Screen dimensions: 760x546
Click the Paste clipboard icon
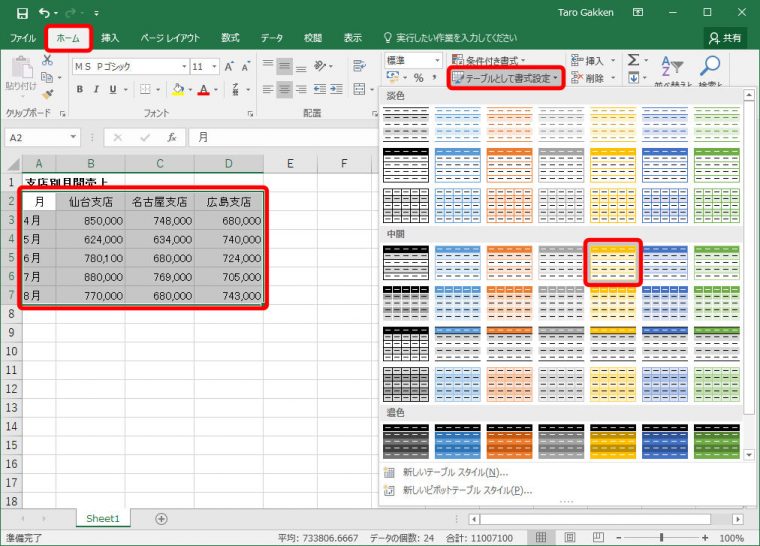click(21, 67)
